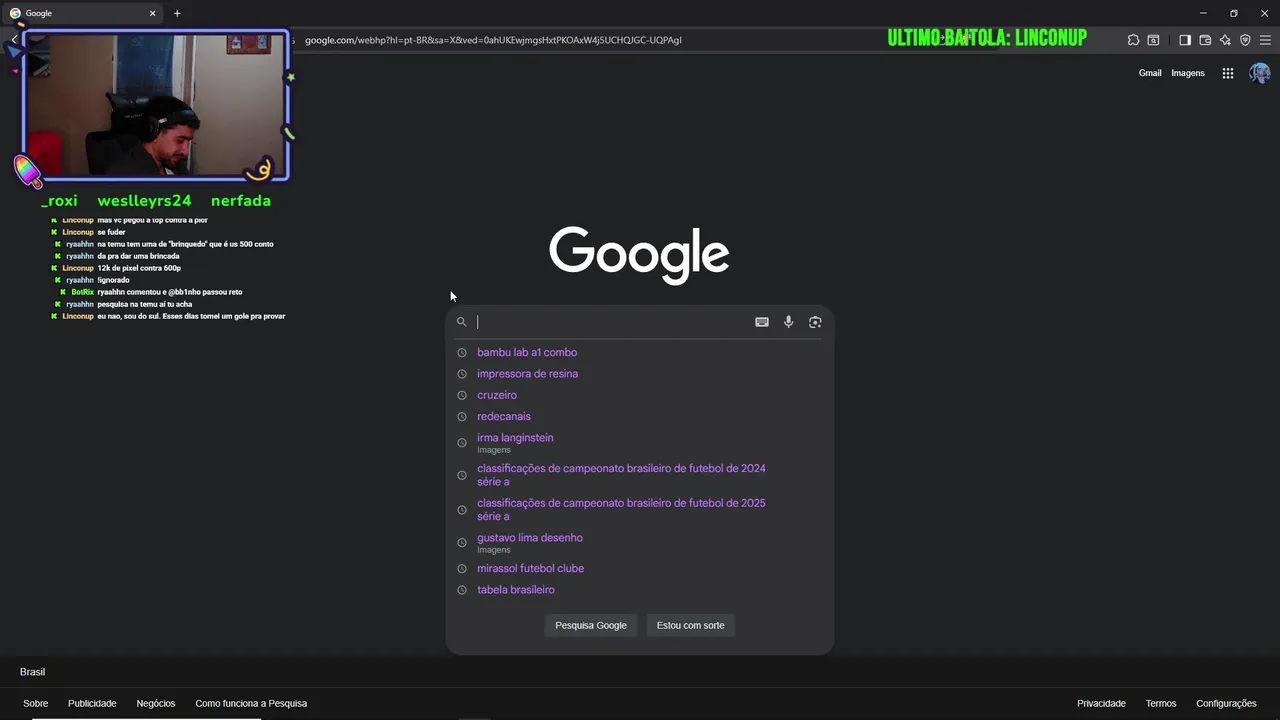The image size is (1280, 720).
Task: Click the streamer webcam overlay
Action: 155,107
